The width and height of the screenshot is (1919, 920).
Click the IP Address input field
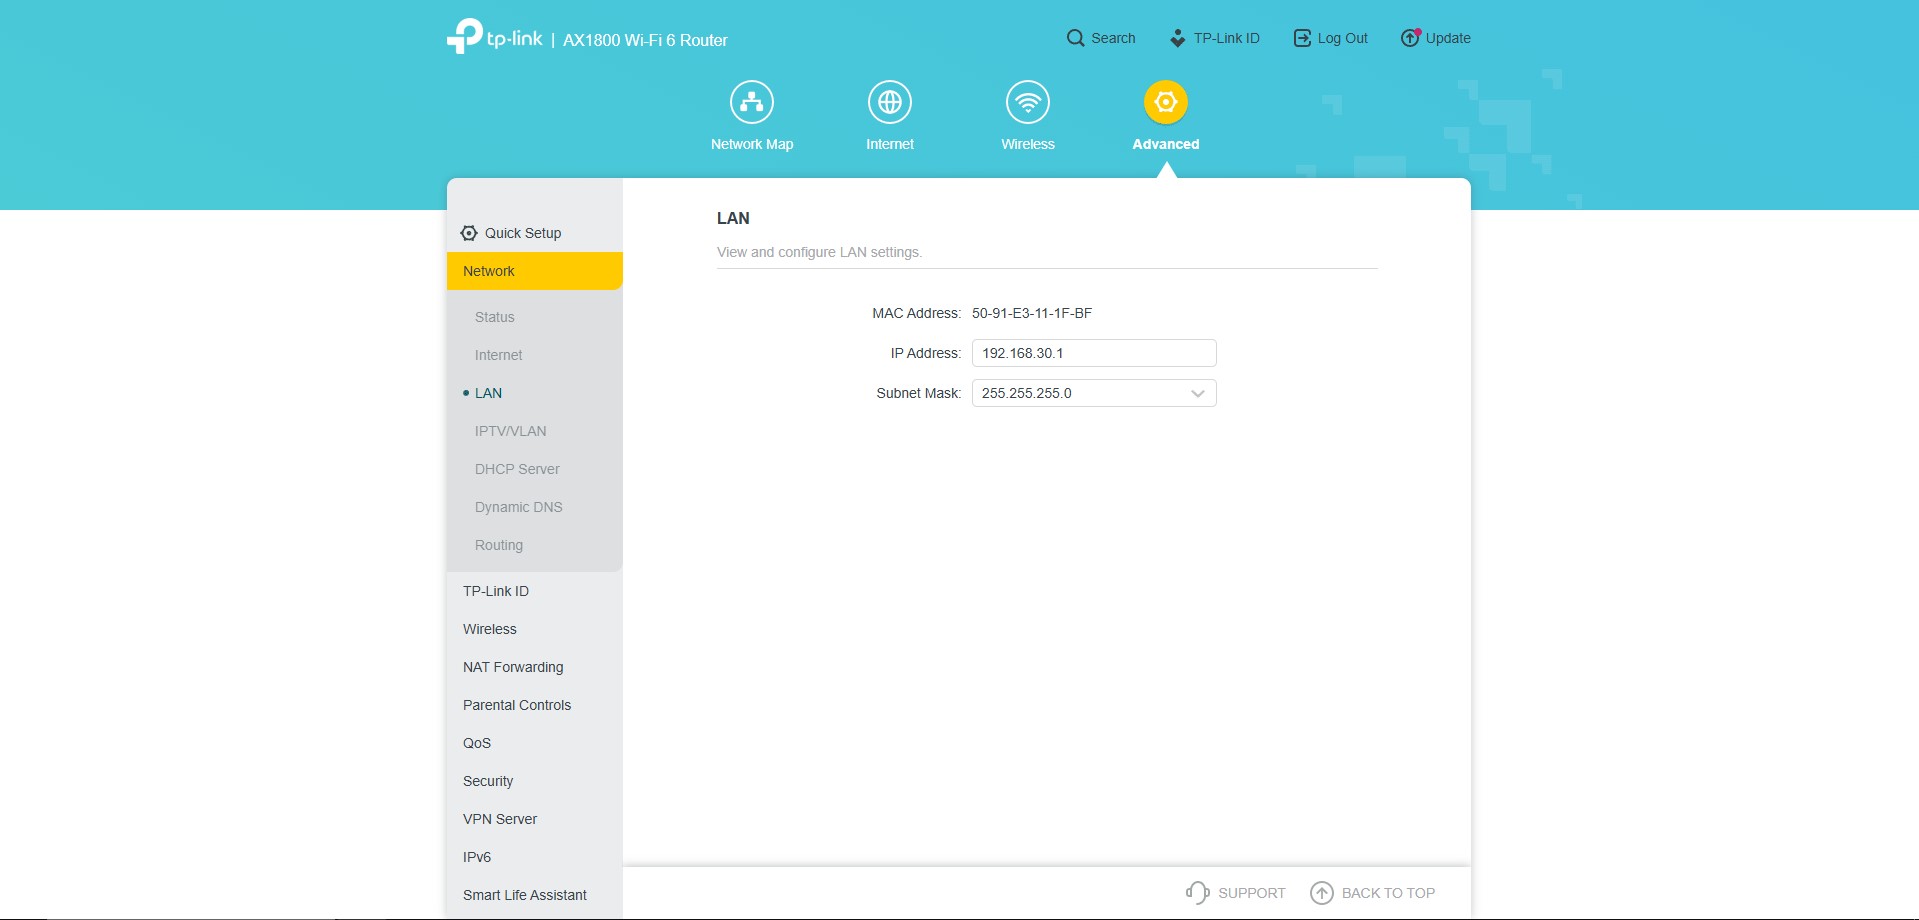tap(1094, 353)
